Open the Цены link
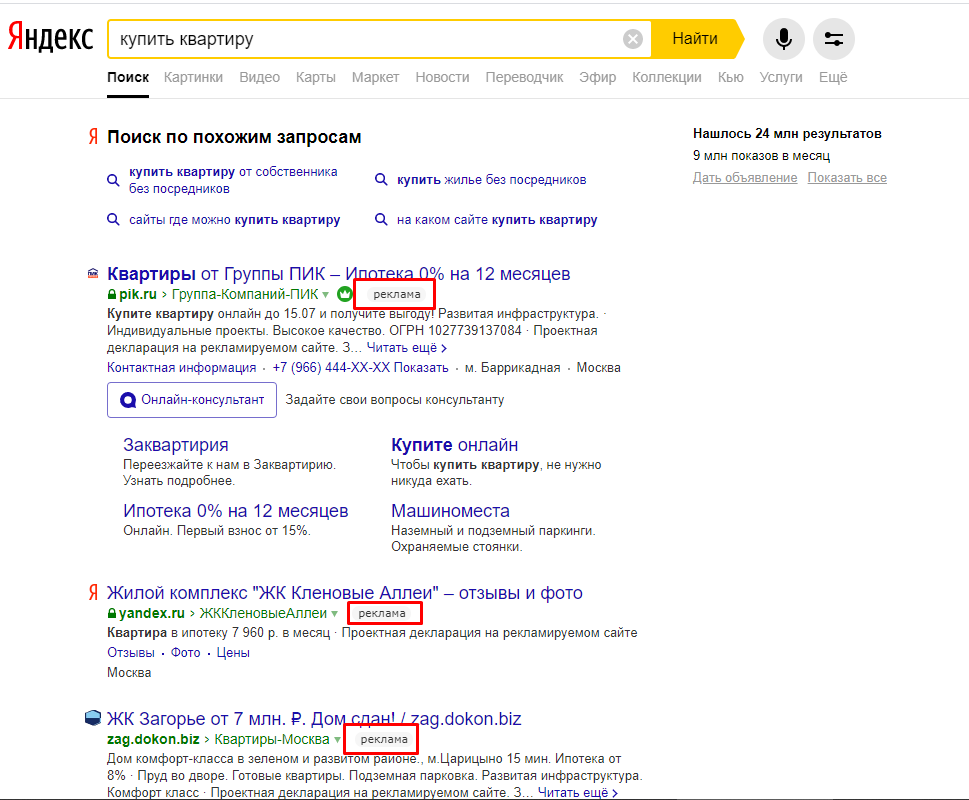 pos(233,652)
